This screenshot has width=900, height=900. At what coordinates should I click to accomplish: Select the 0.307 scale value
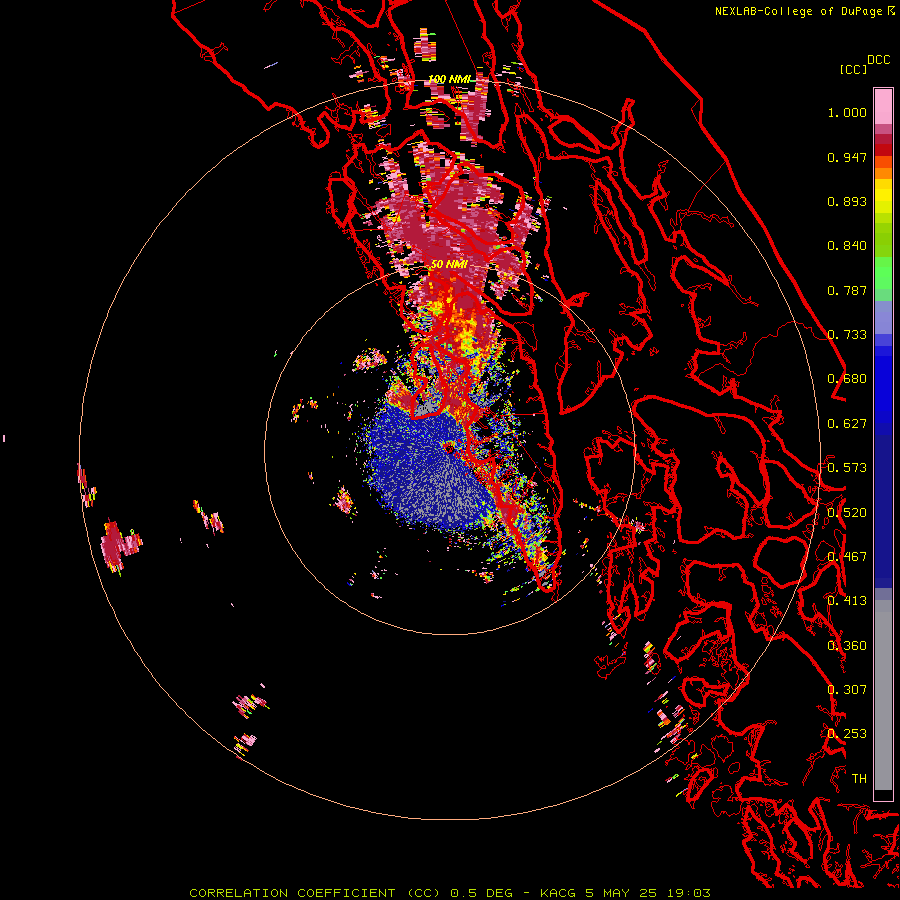click(847, 690)
